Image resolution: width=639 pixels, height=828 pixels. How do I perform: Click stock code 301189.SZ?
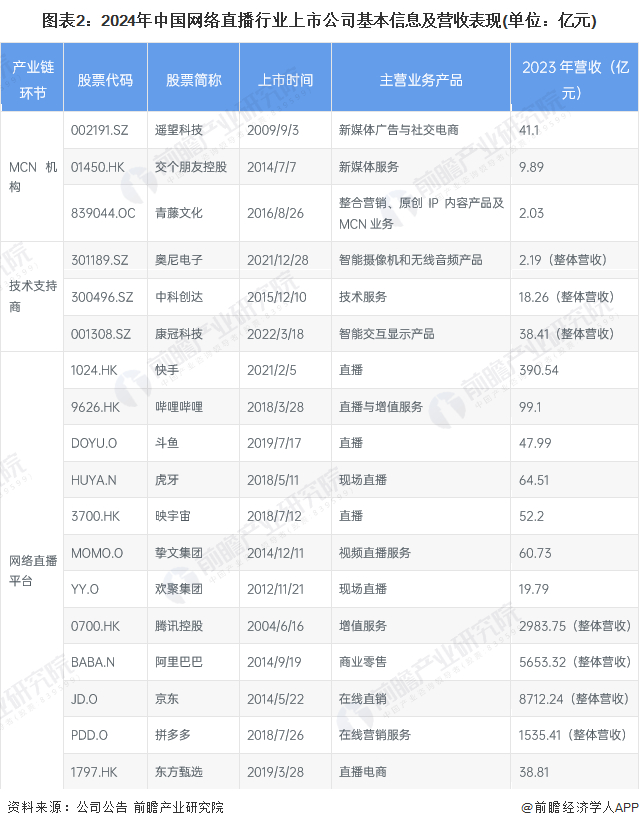coord(100,260)
